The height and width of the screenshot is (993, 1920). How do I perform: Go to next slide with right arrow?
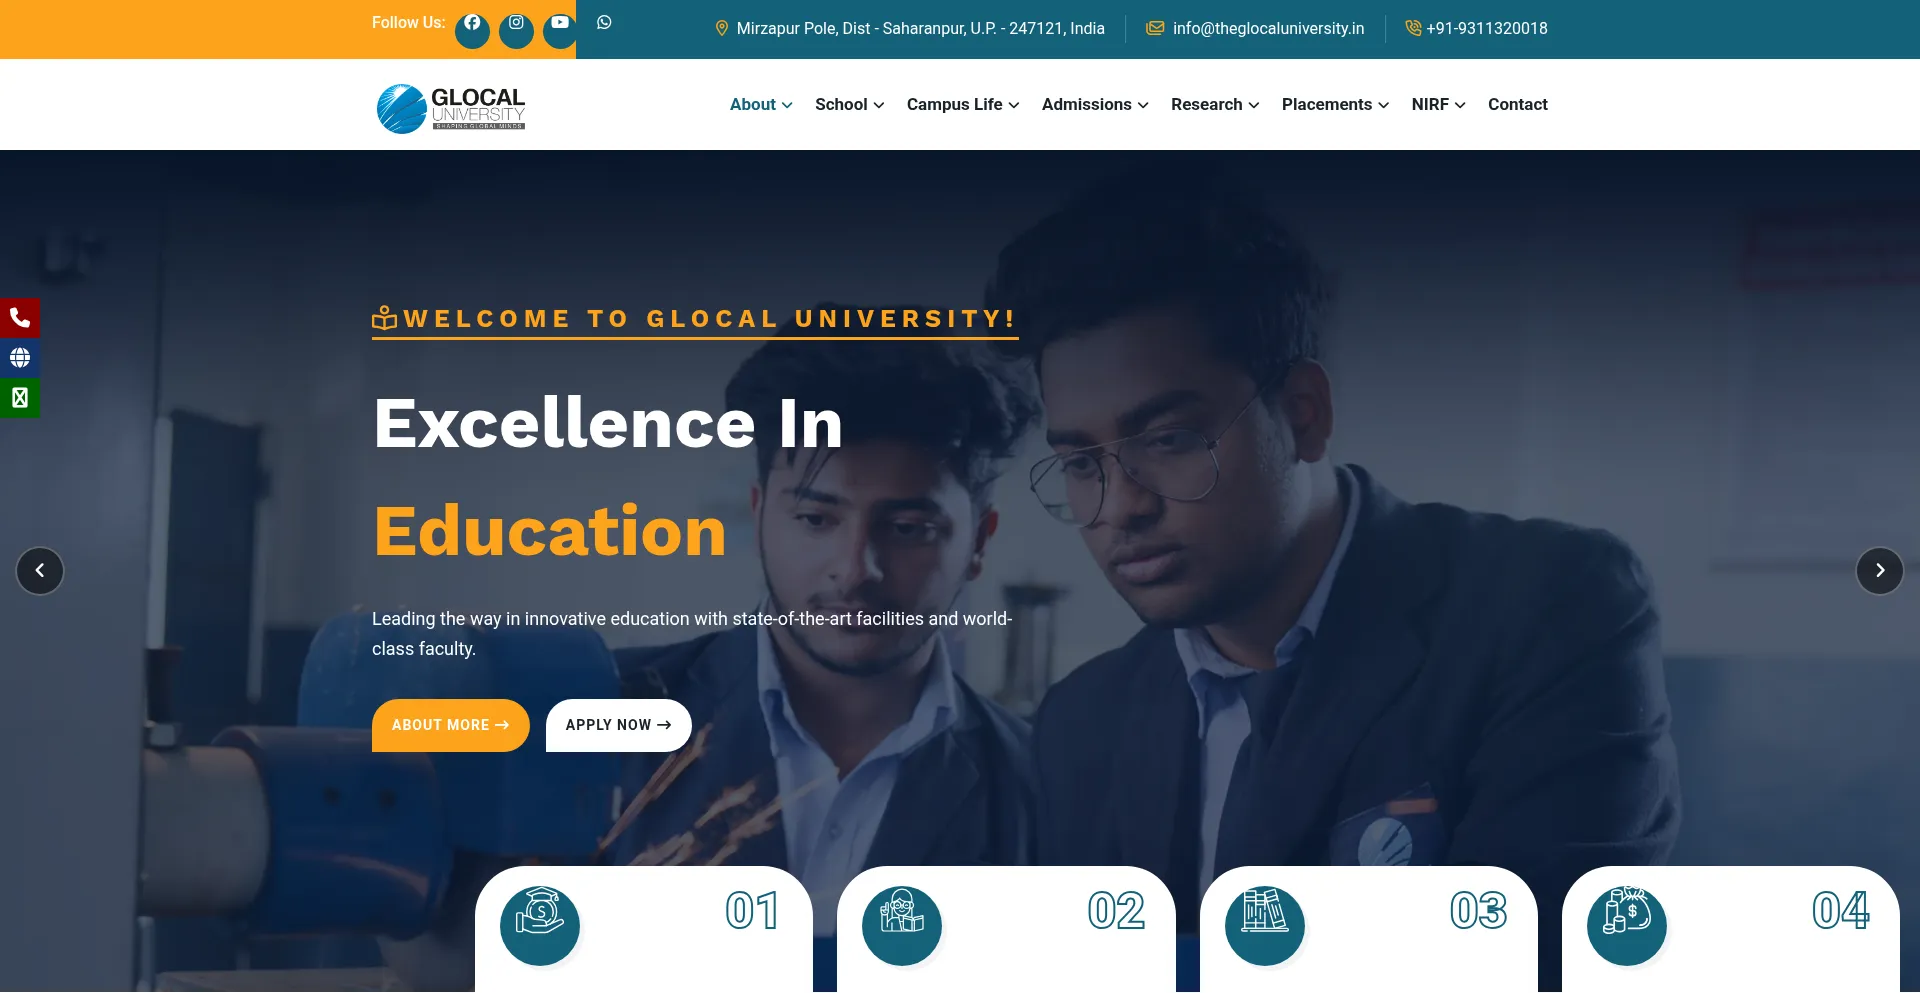point(1880,571)
